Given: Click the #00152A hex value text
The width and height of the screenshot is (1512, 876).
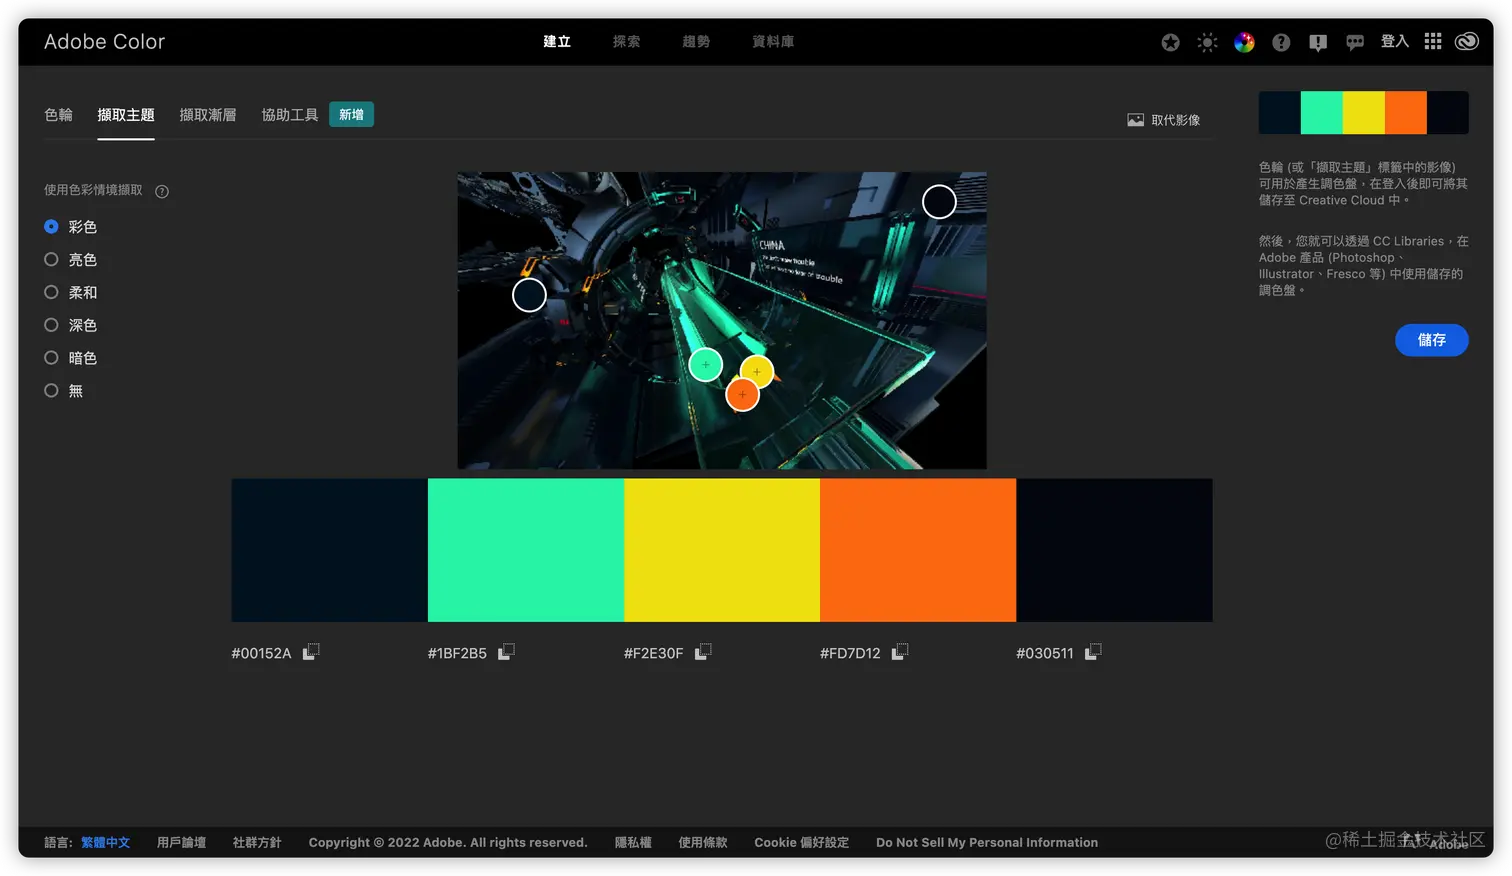Looking at the screenshot, I should pos(261,653).
